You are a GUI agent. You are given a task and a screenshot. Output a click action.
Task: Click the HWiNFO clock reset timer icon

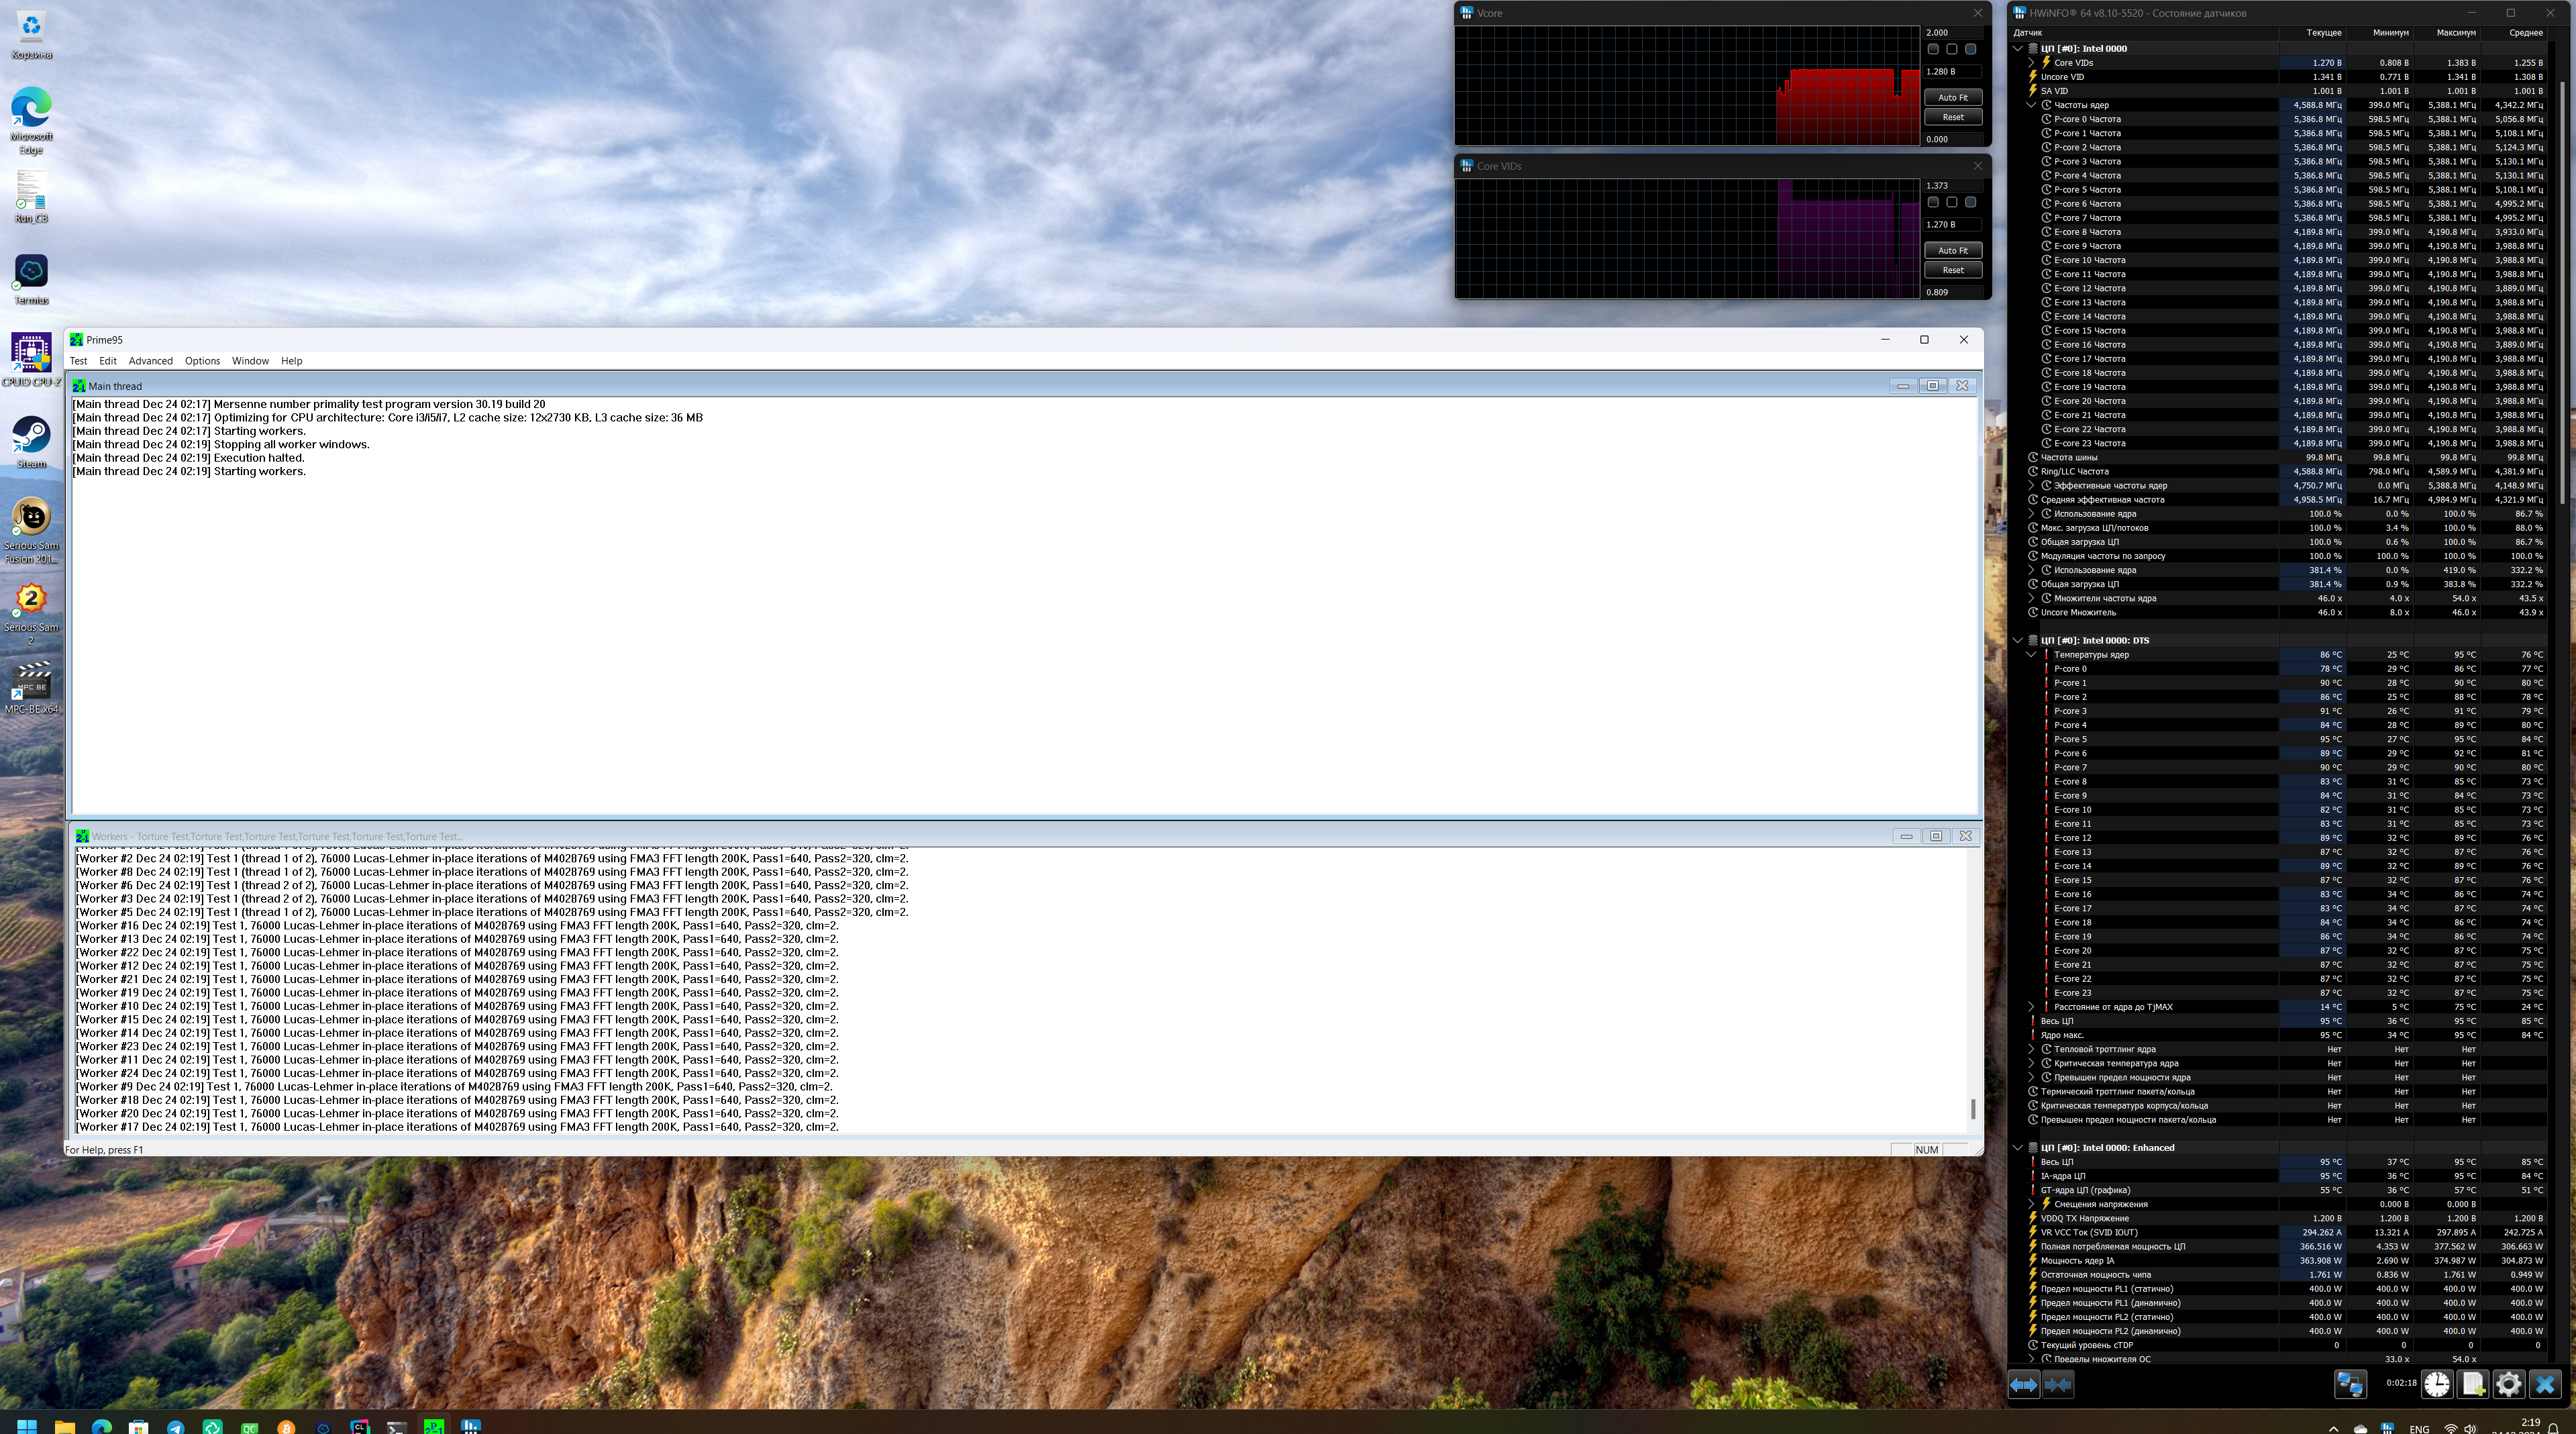coord(2437,1385)
